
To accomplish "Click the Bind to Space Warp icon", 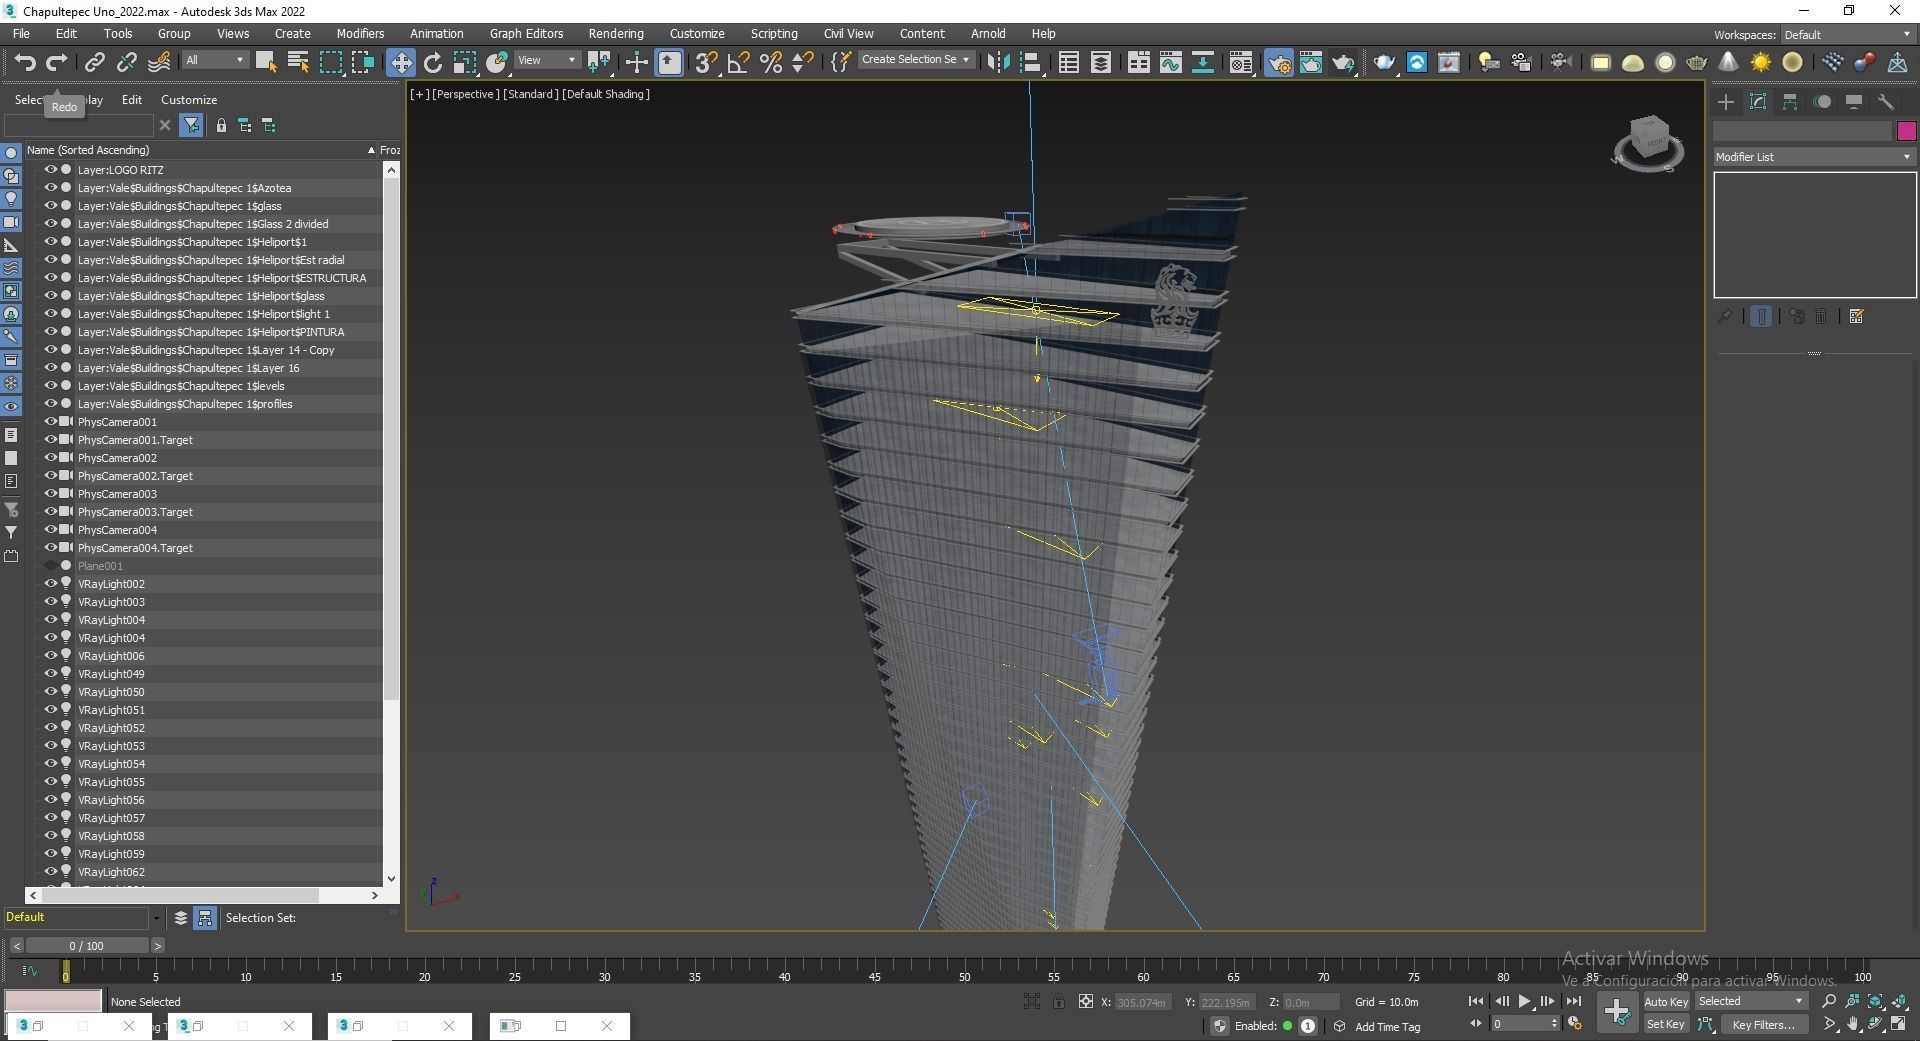I will pos(158,62).
